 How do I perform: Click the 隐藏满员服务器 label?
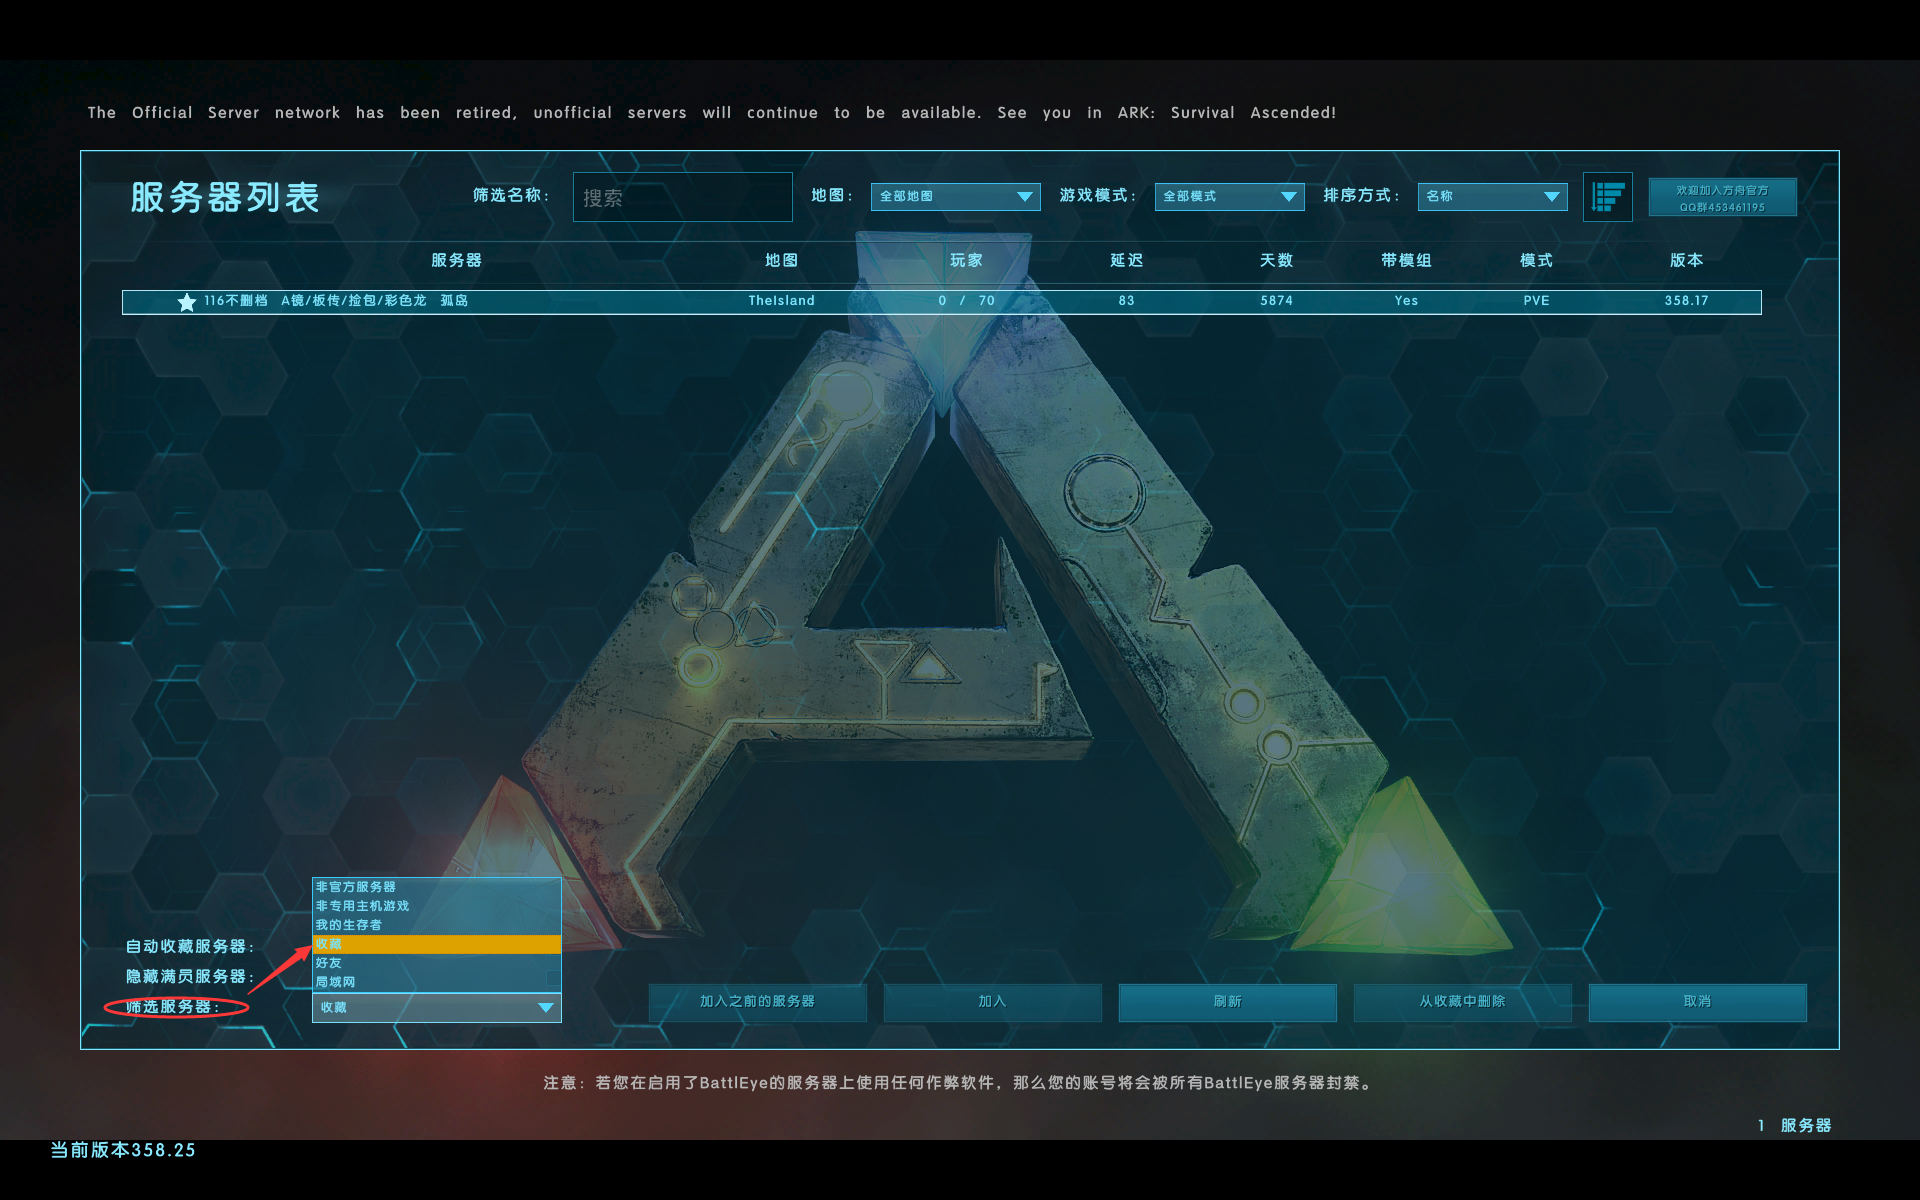pyautogui.click(x=189, y=976)
